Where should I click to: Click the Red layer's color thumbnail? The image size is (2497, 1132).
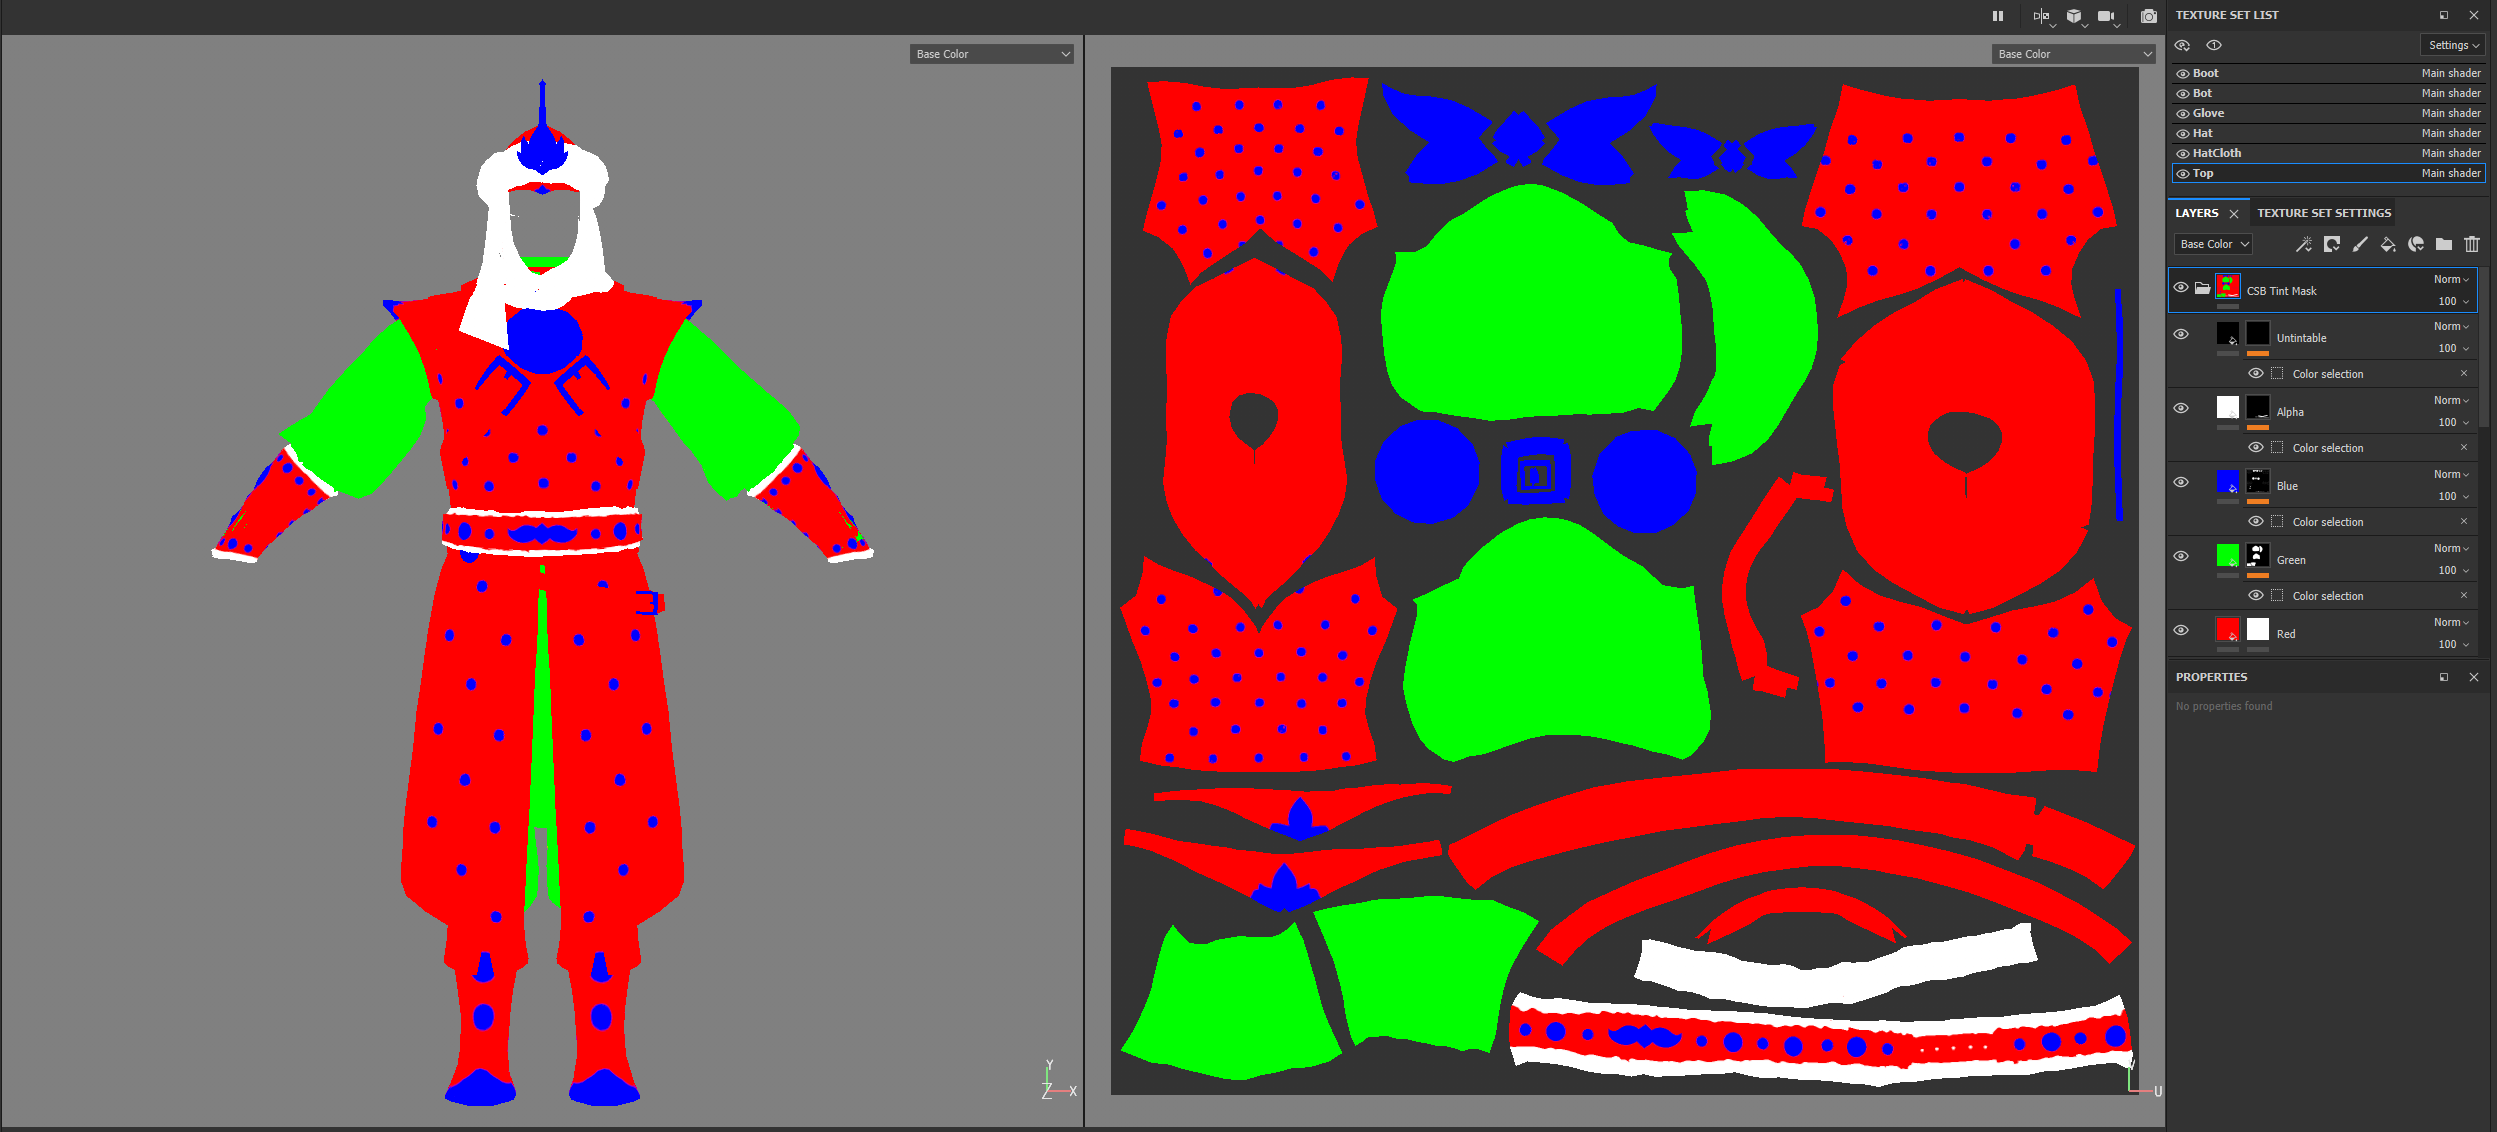click(x=2227, y=630)
